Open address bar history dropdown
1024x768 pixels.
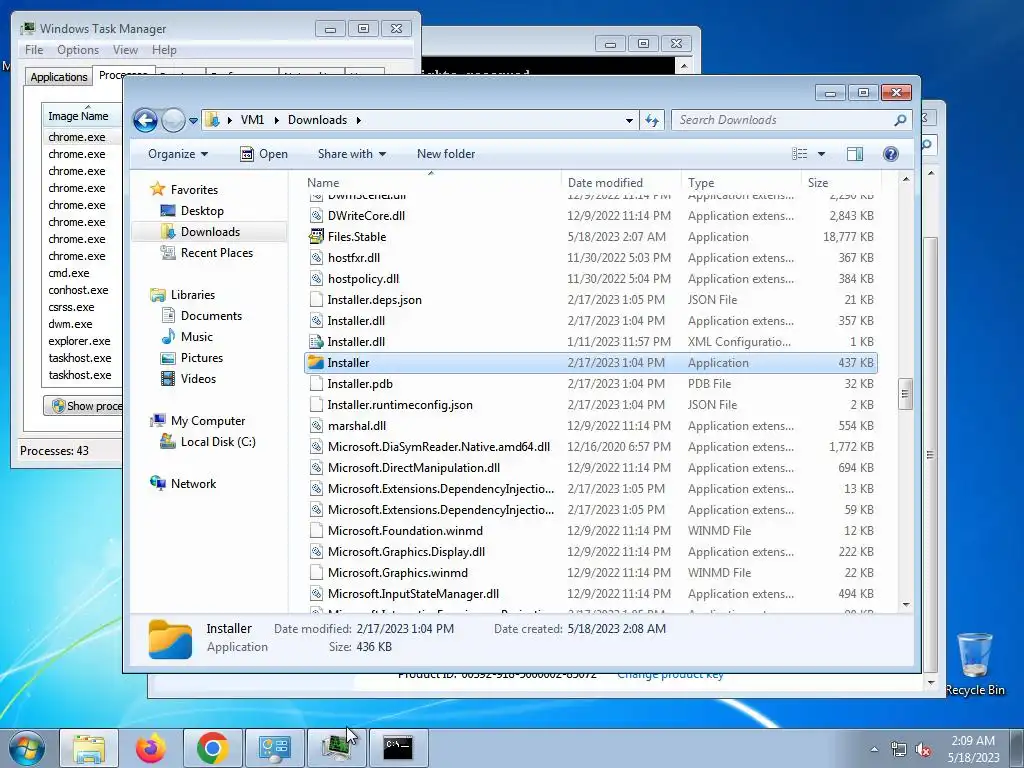point(629,120)
